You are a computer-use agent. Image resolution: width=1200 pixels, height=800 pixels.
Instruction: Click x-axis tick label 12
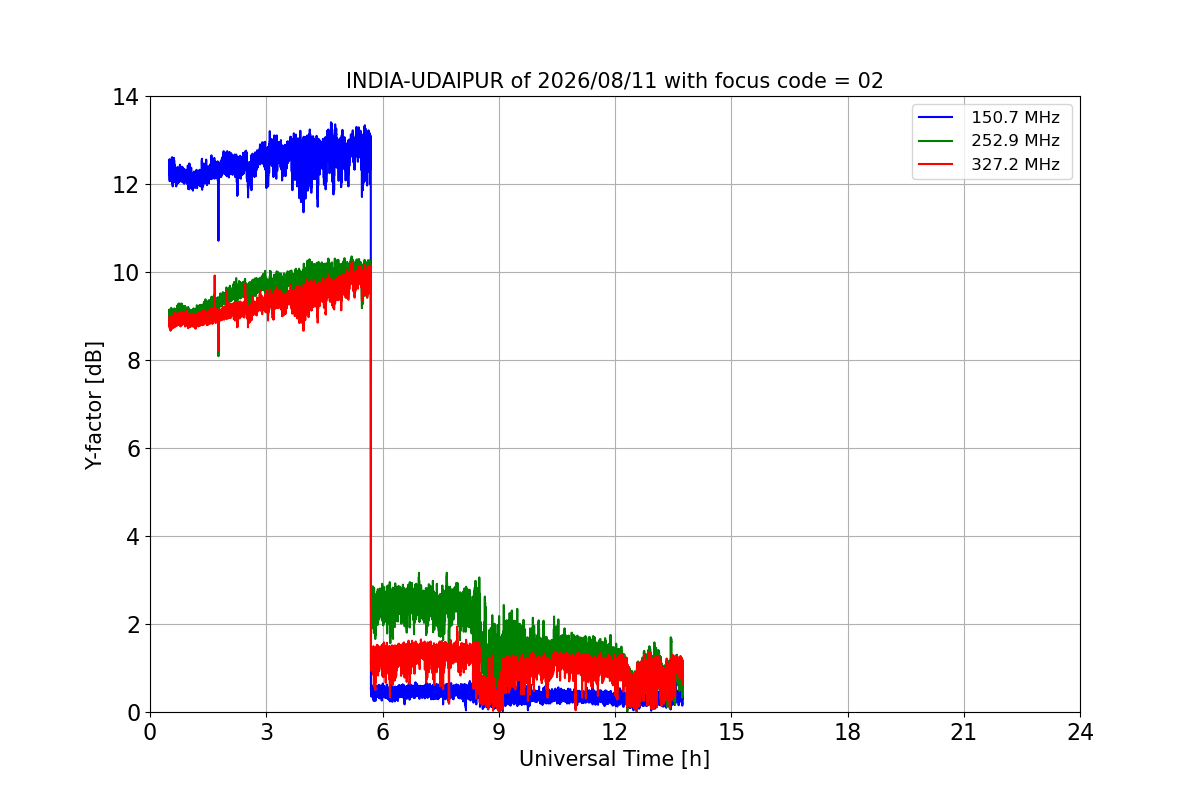[615, 732]
